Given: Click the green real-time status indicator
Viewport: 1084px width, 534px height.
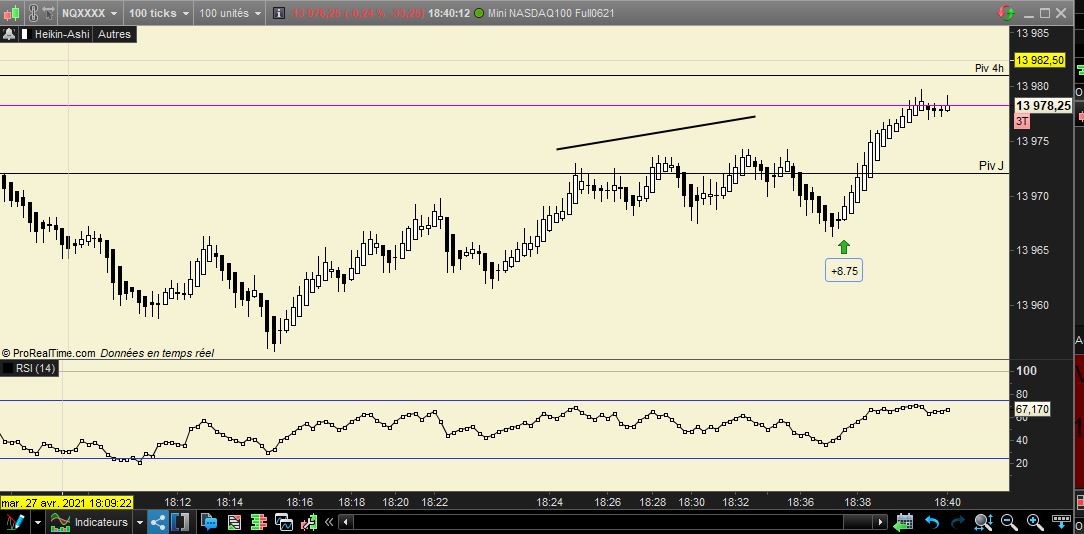Looking at the screenshot, I should (x=478, y=13).
